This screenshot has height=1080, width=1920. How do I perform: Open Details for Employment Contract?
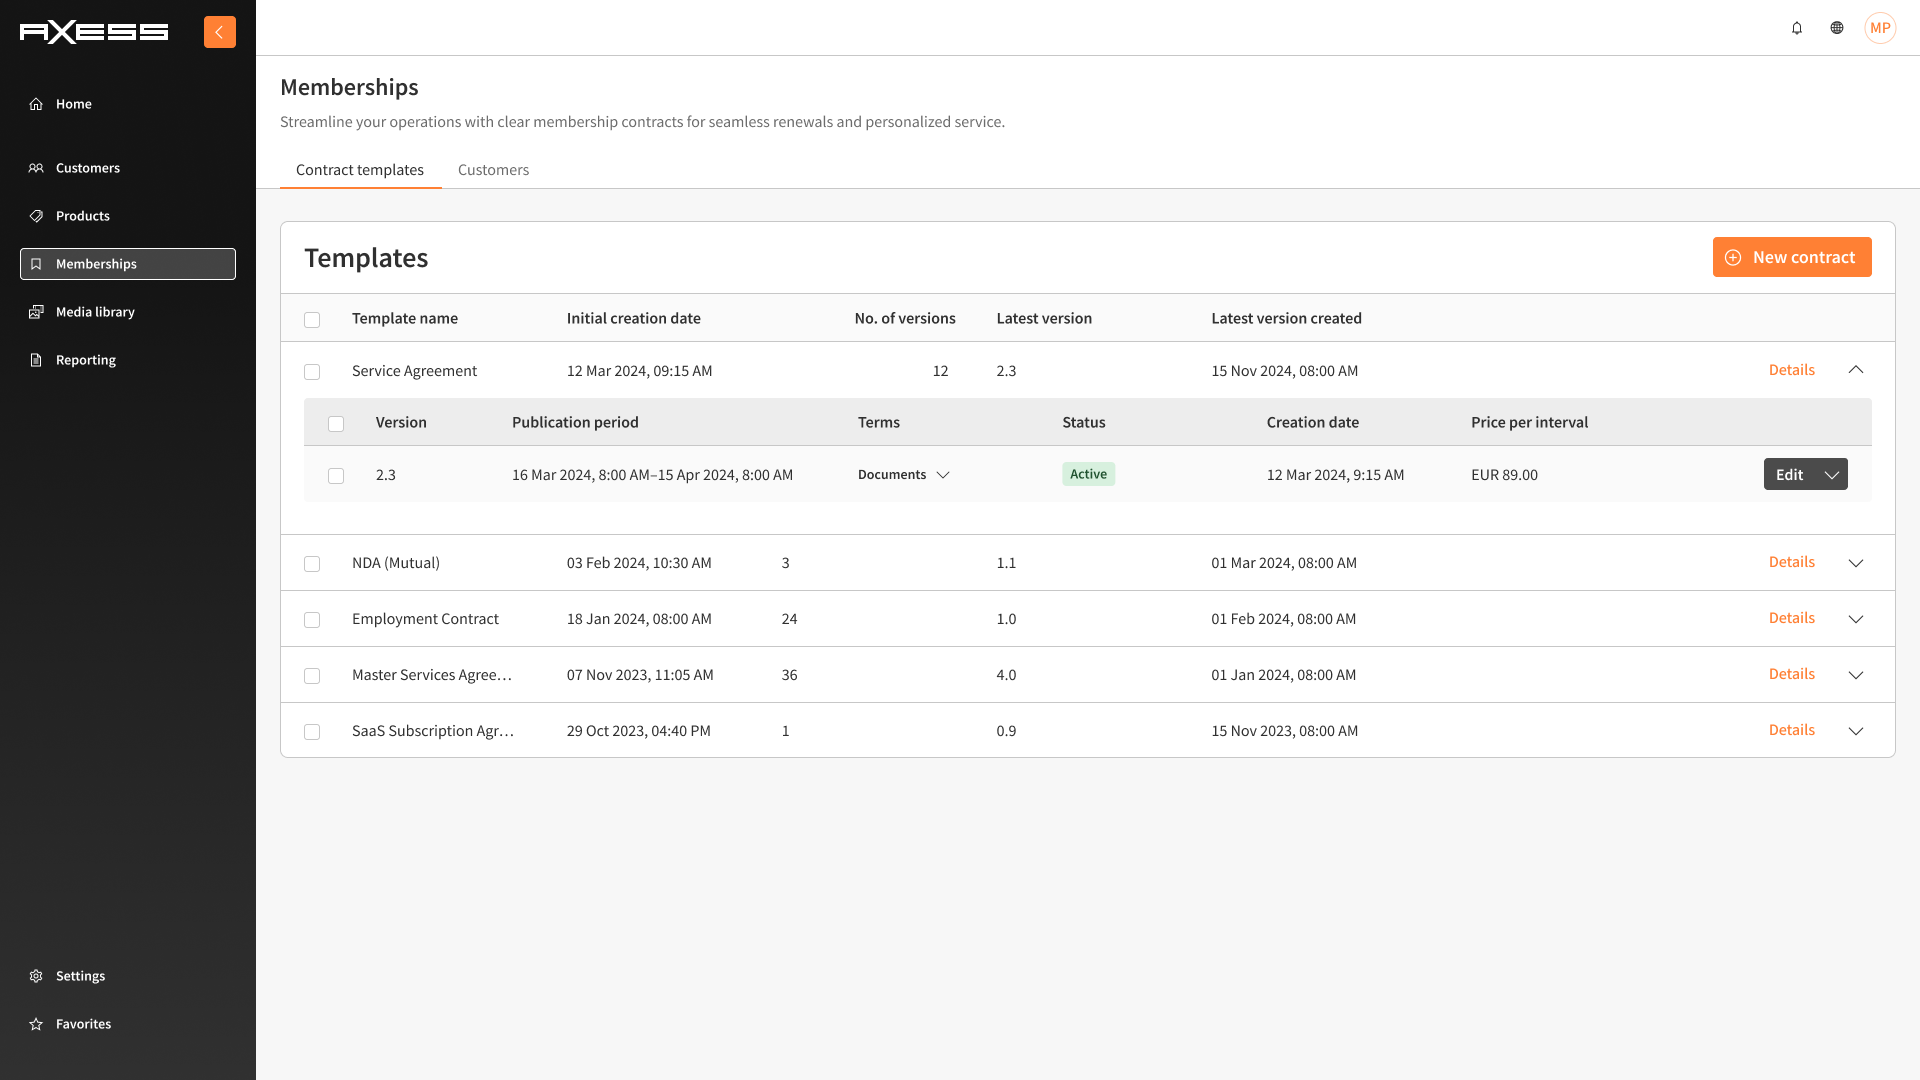1791,618
